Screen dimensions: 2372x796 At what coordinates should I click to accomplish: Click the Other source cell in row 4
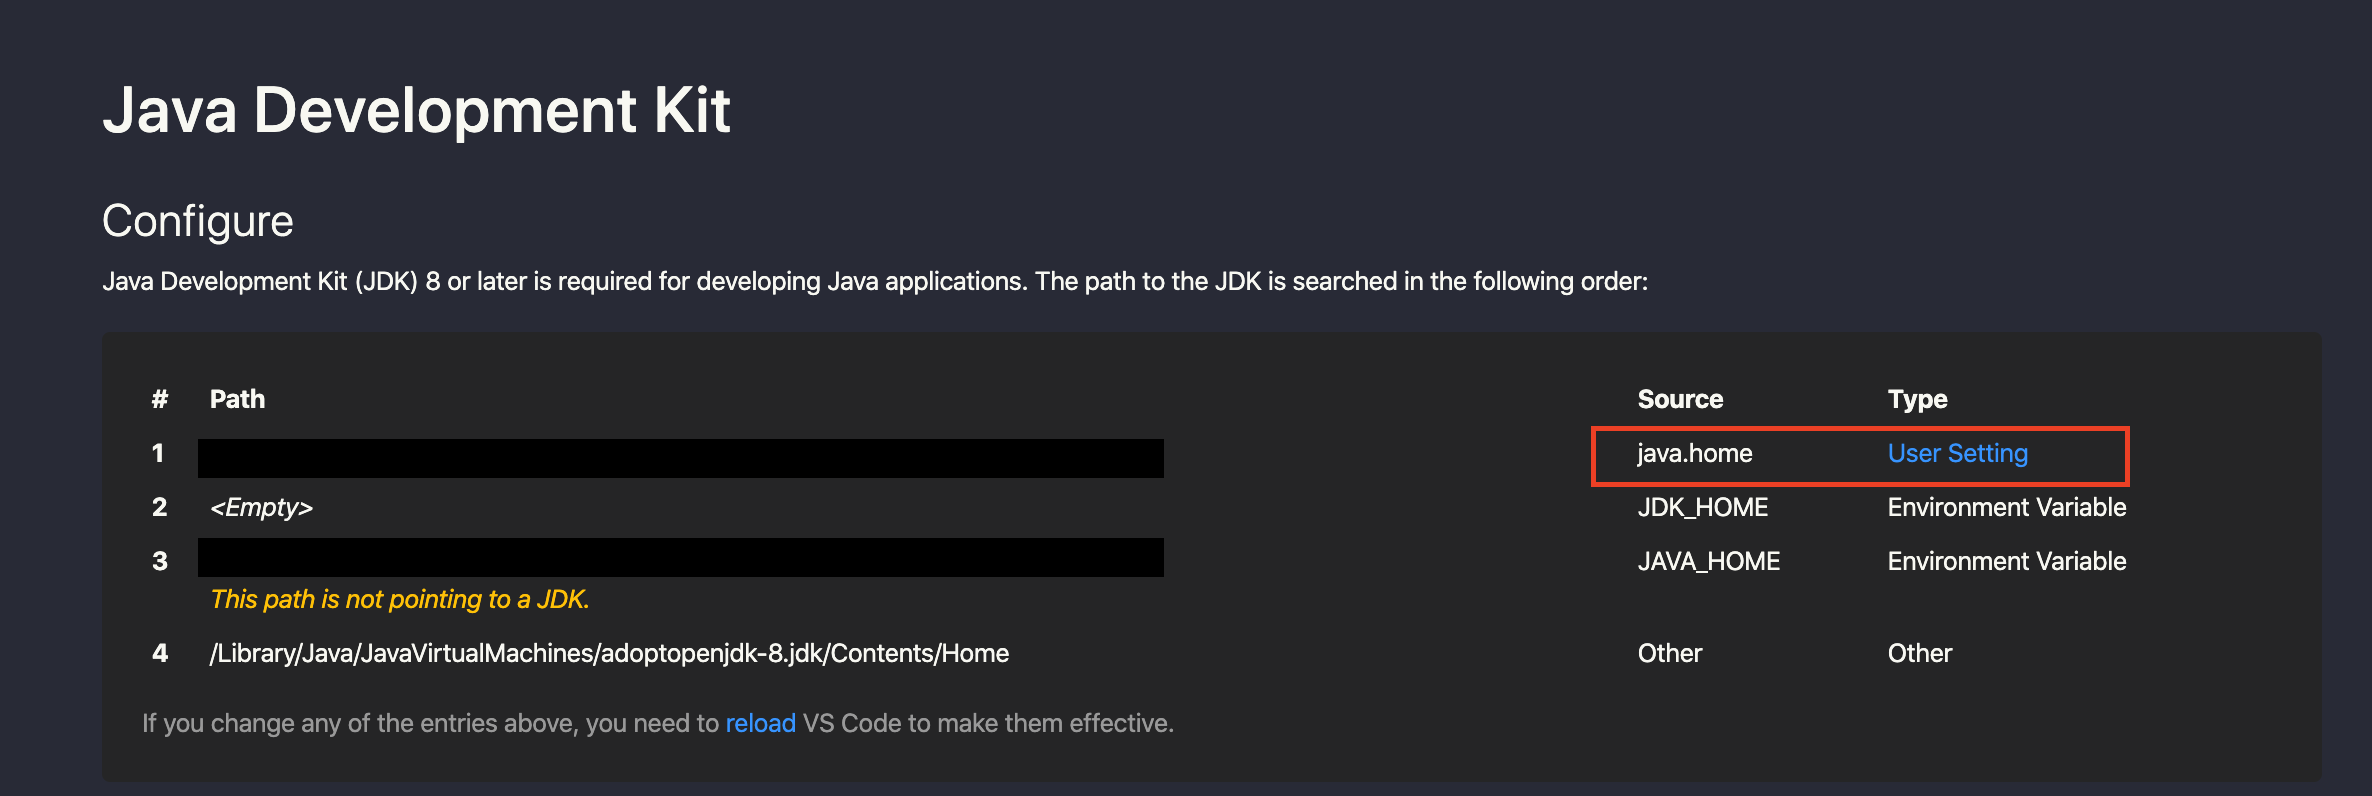pyautogui.click(x=1669, y=654)
